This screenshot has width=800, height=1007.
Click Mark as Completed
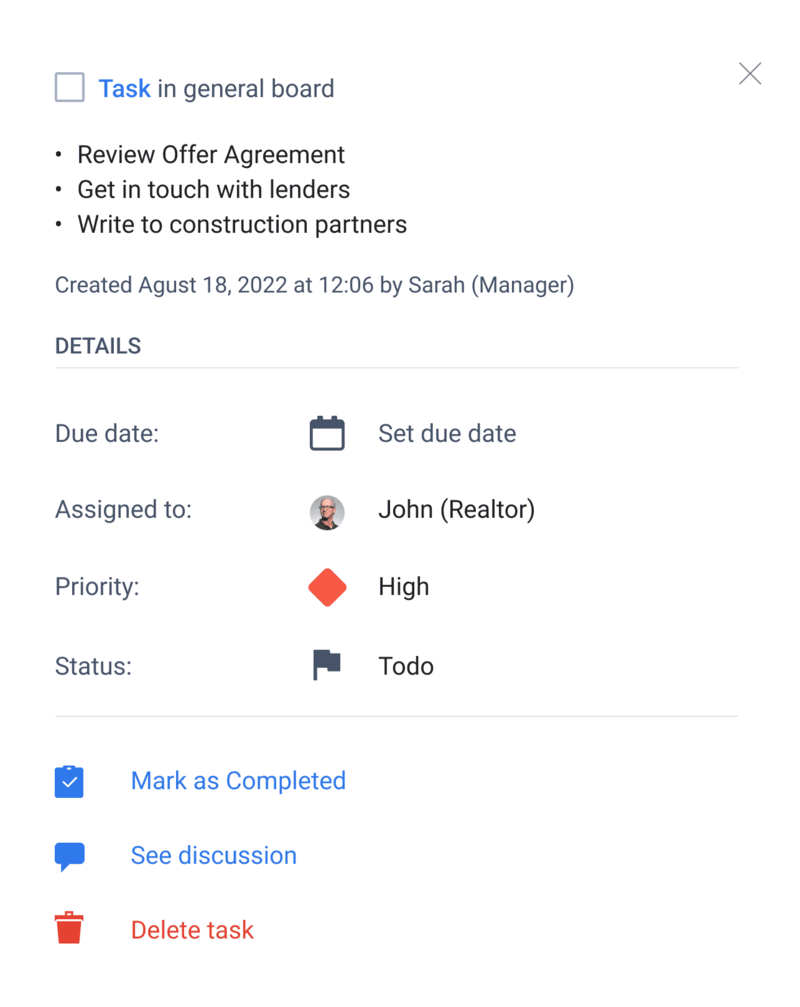click(x=238, y=781)
